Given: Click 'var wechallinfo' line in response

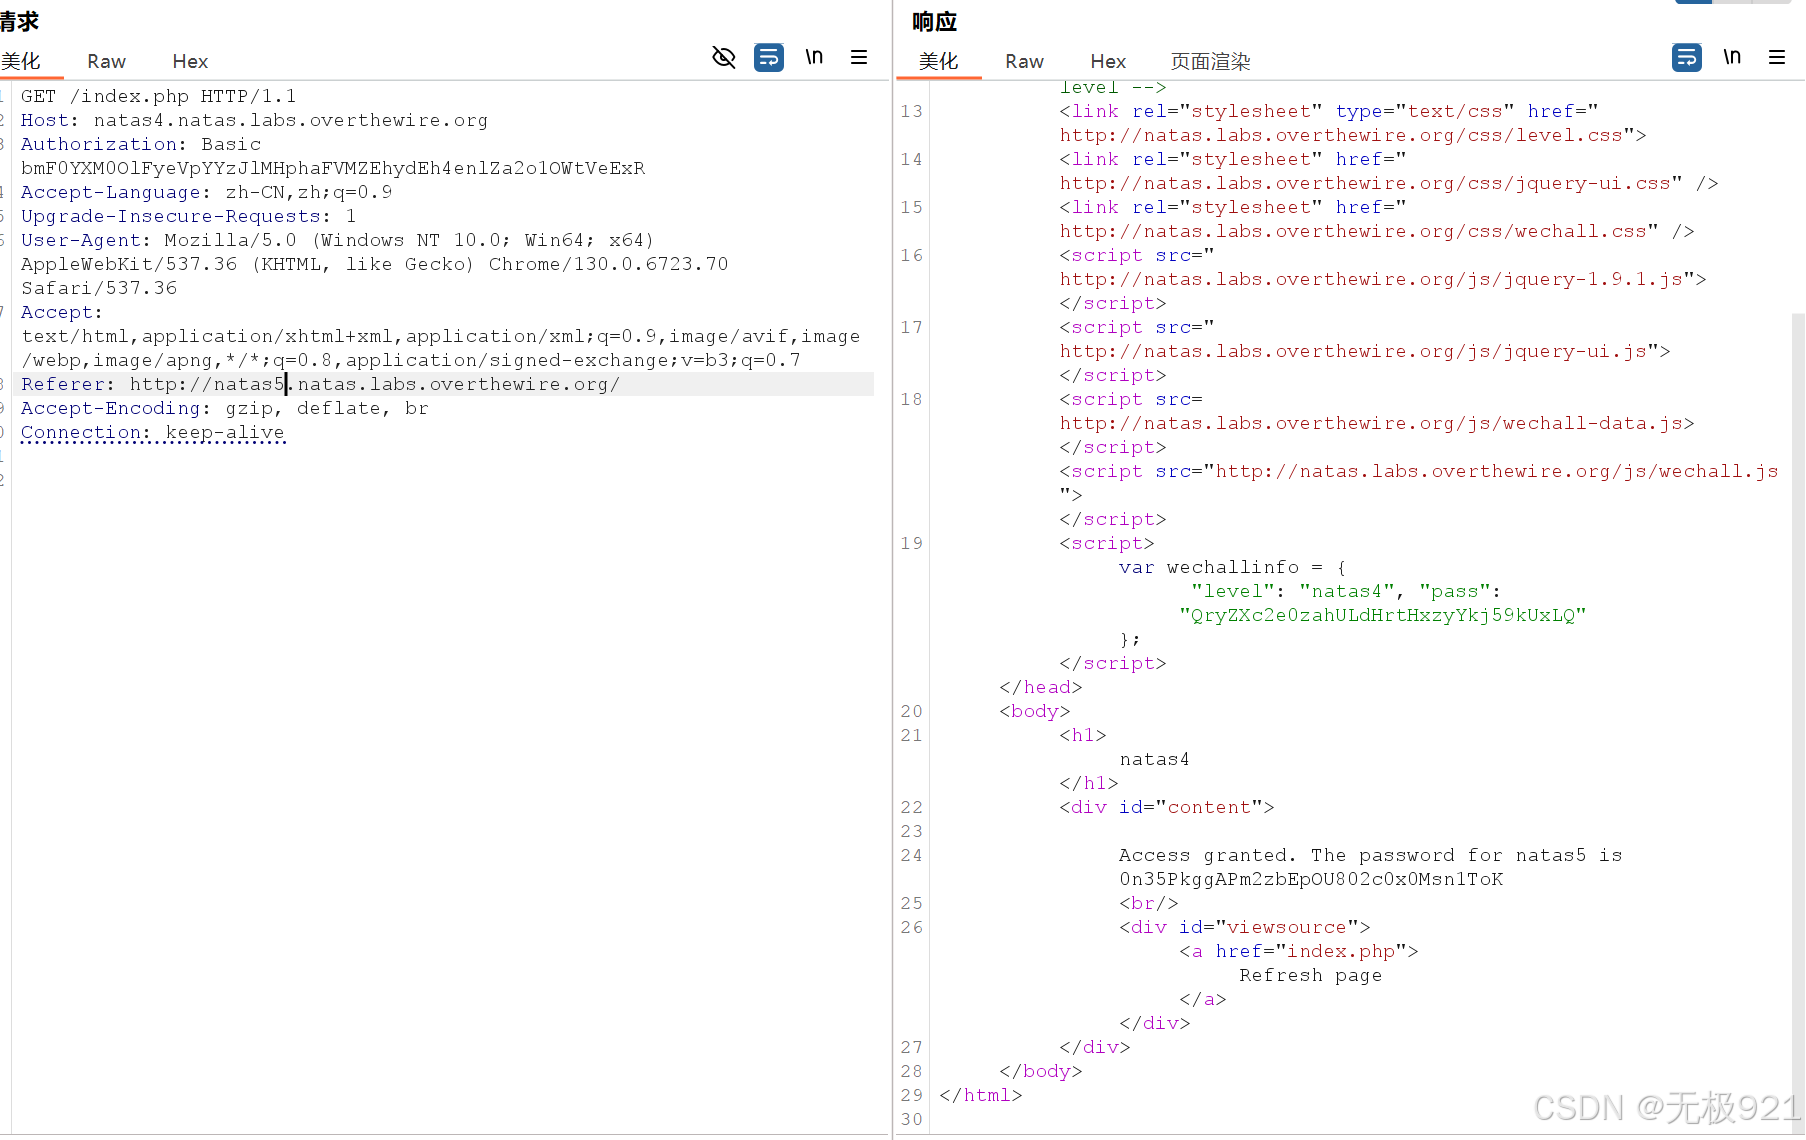Looking at the screenshot, I should (x=1232, y=567).
